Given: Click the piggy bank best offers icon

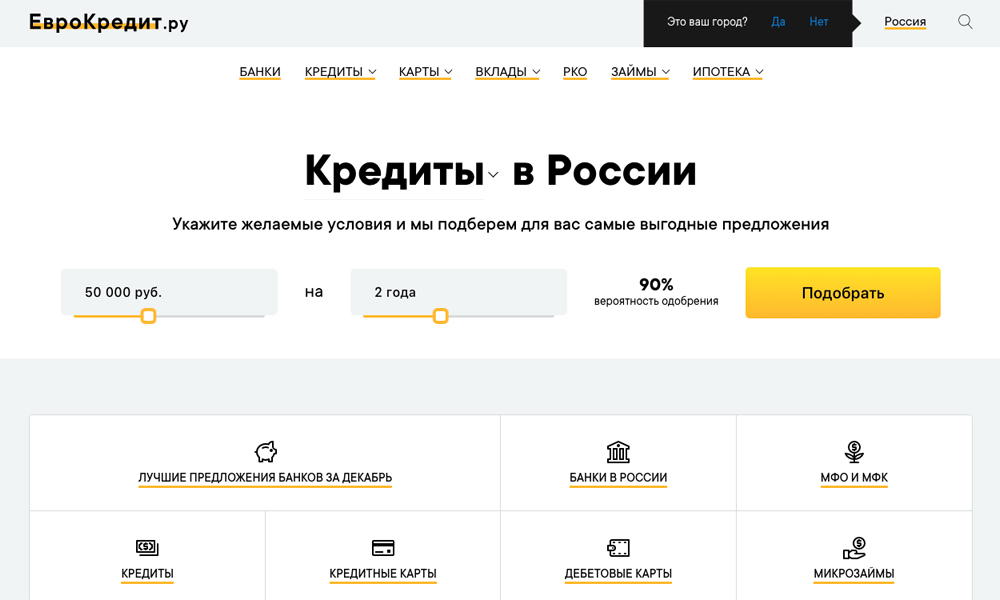Looking at the screenshot, I should pyautogui.click(x=265, y=451).
